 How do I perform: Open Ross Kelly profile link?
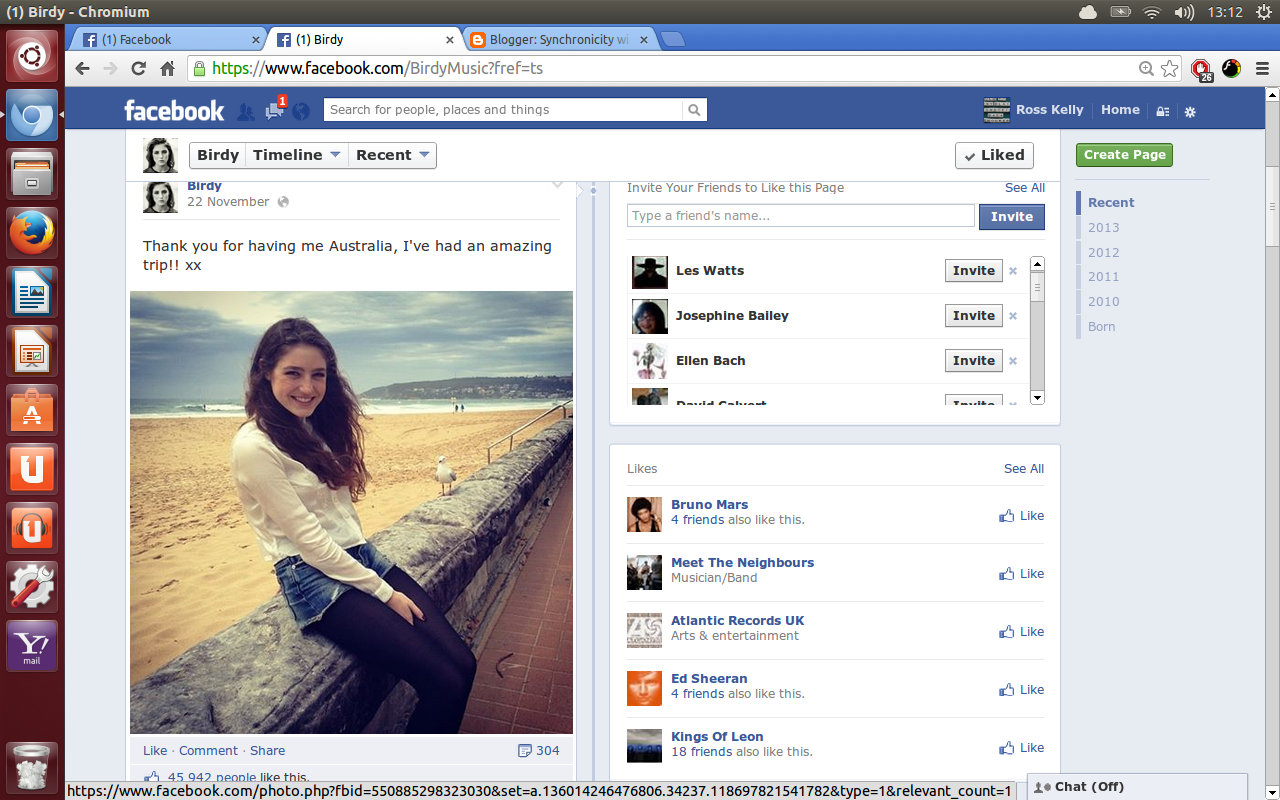[1034, 110]
